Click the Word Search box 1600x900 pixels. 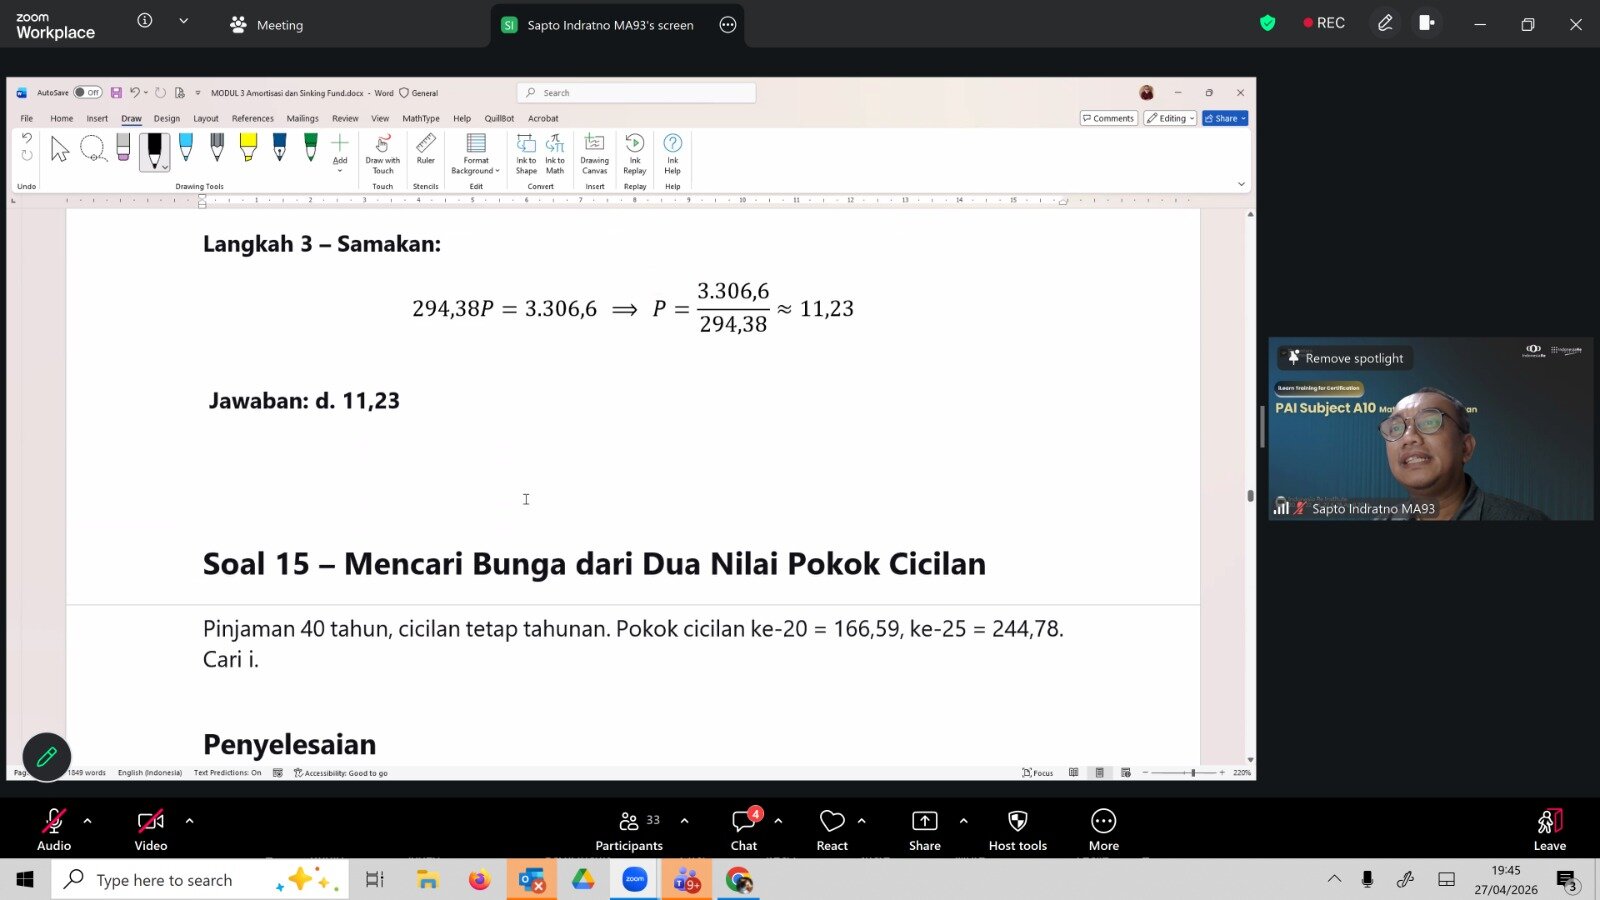637,93
